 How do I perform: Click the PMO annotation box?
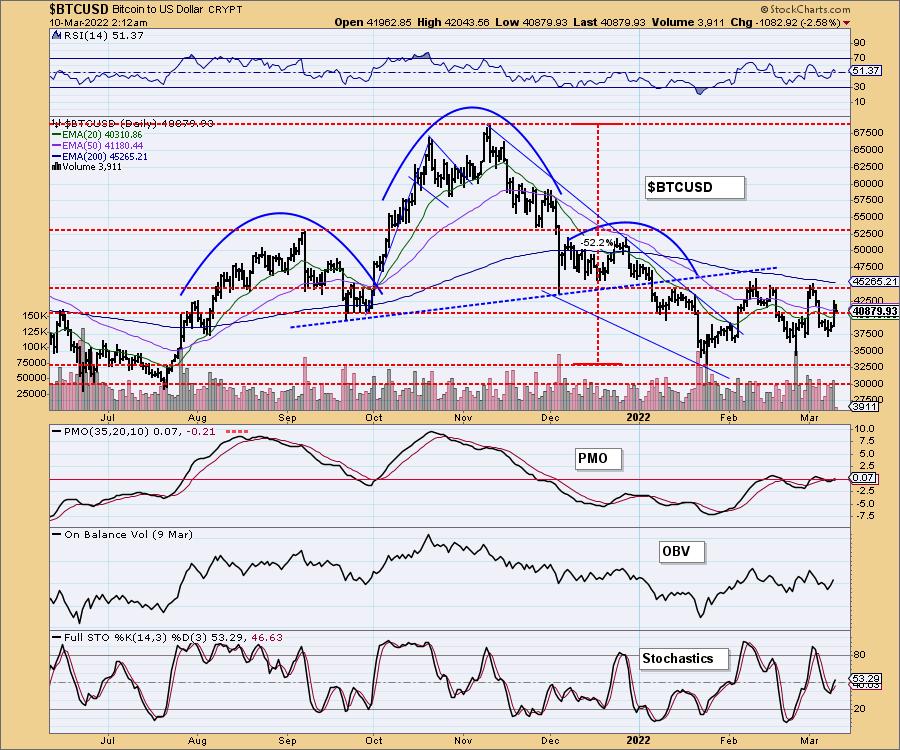point(598,458)
